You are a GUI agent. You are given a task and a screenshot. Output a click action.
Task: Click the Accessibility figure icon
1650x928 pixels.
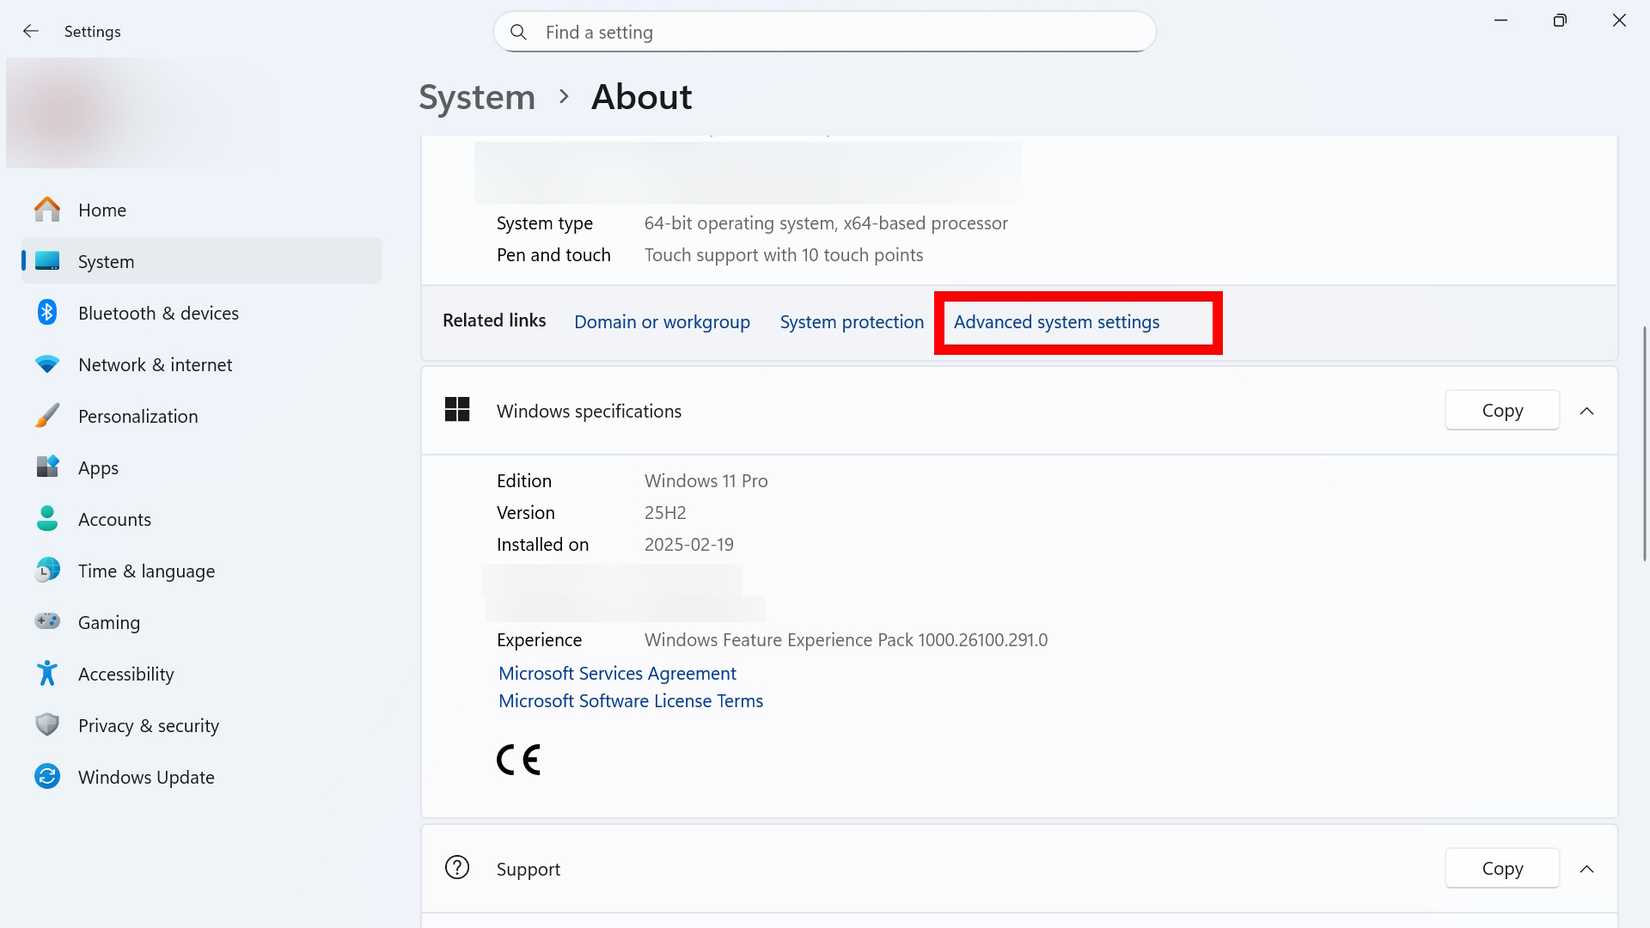click(x=46, y=673)
